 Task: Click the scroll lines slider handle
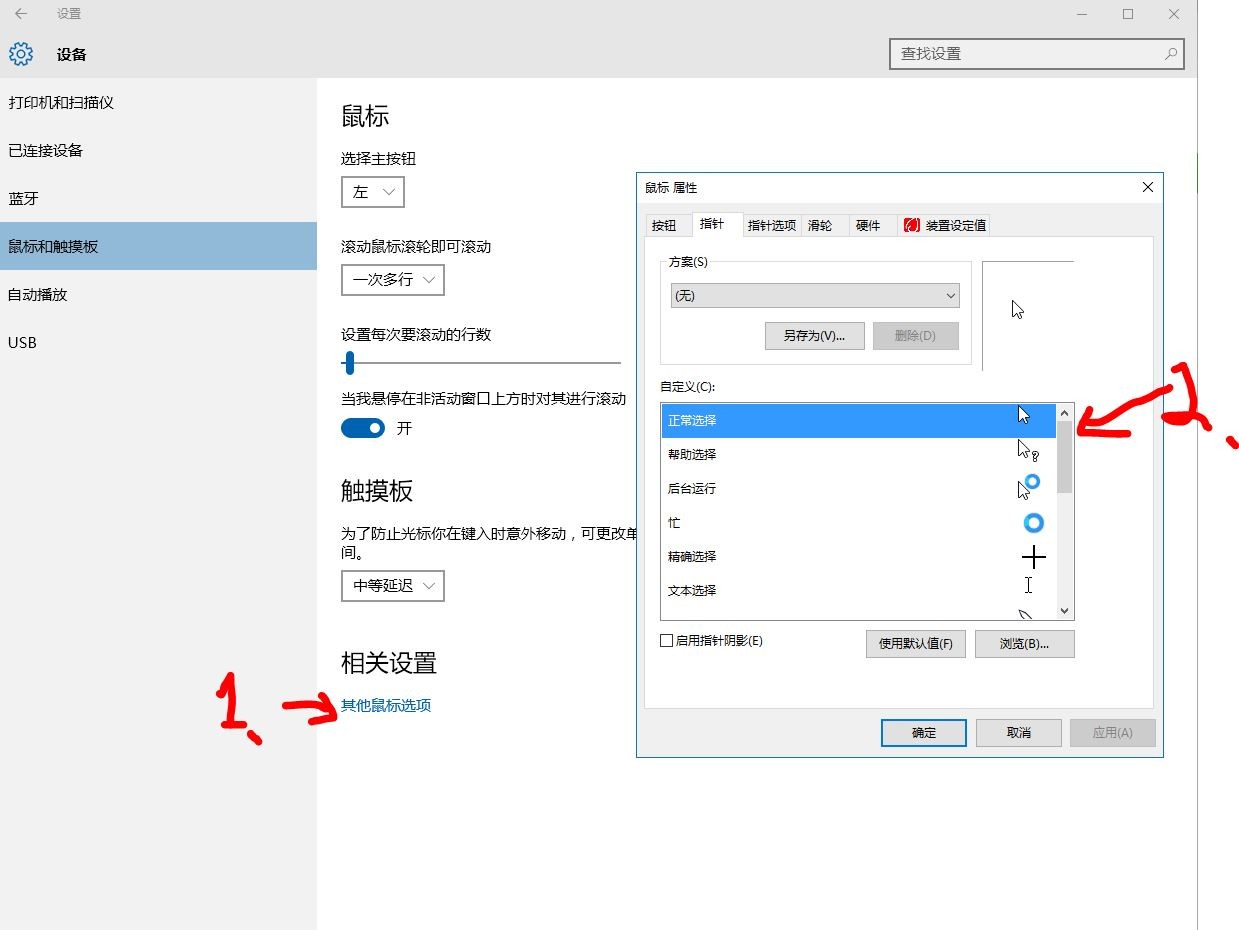click(349, 363)
